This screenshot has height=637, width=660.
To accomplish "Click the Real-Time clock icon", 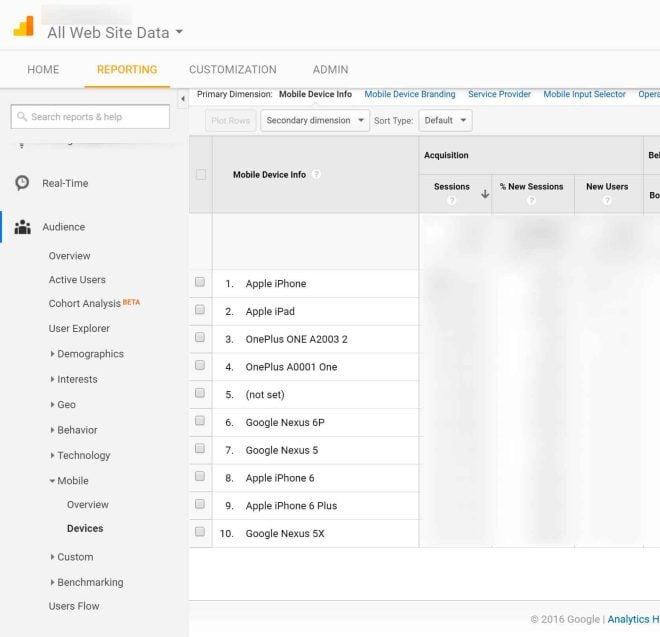I will point(22,183).
